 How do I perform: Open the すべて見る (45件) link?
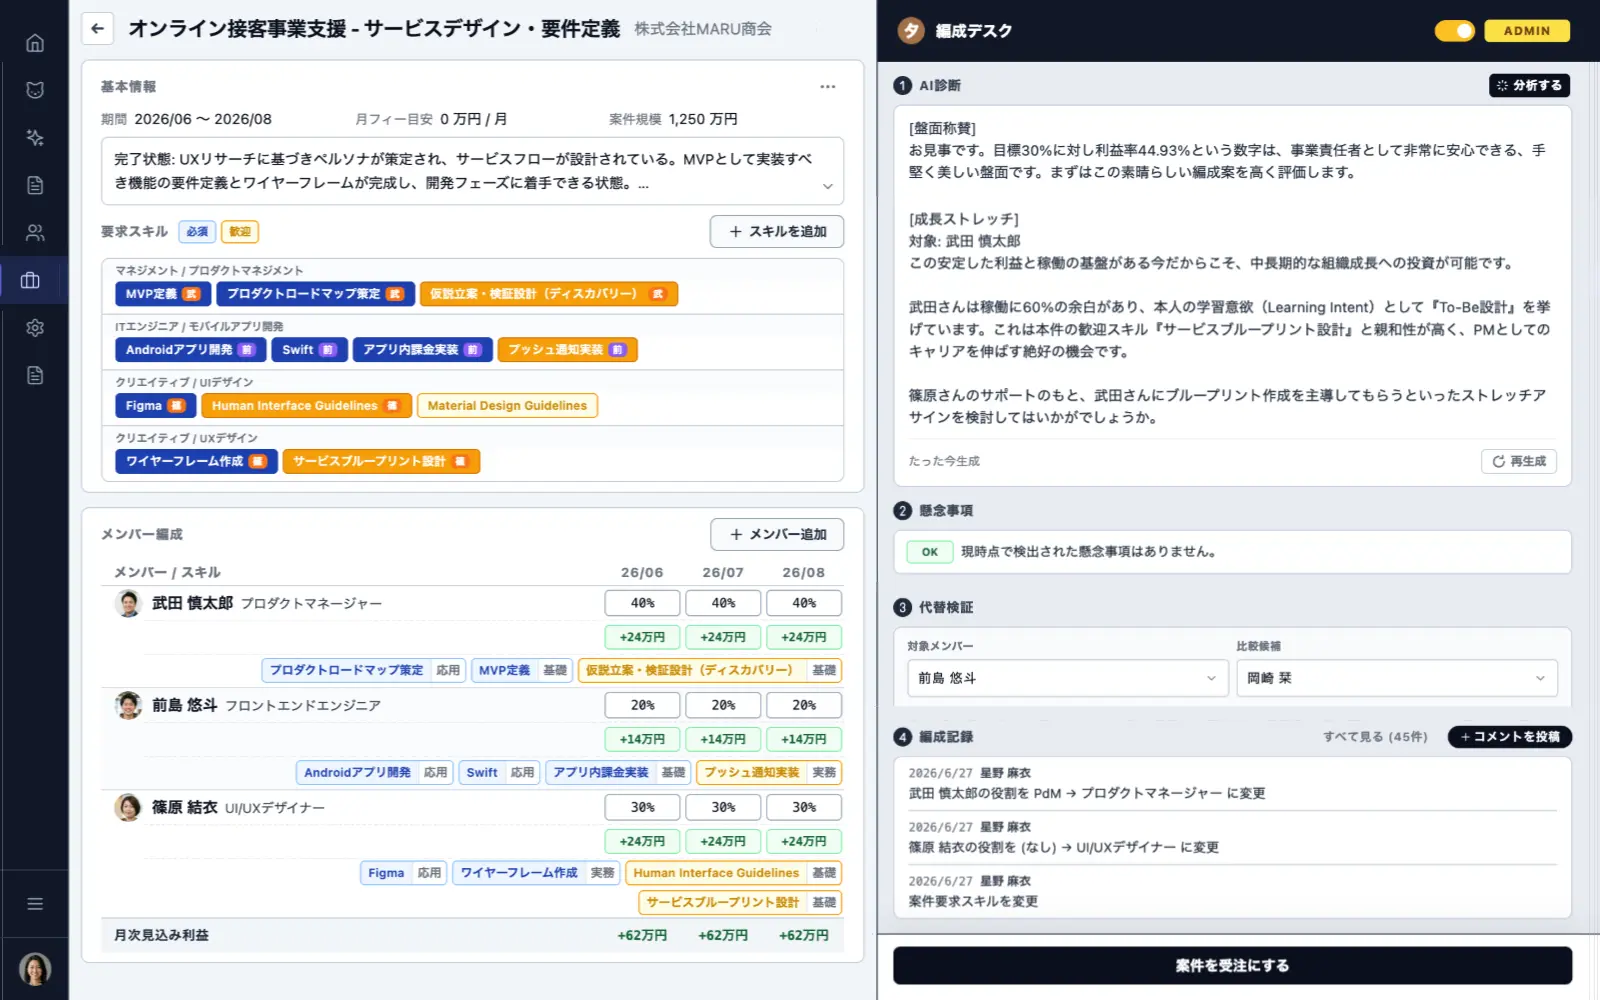(x=1375, y=737)
